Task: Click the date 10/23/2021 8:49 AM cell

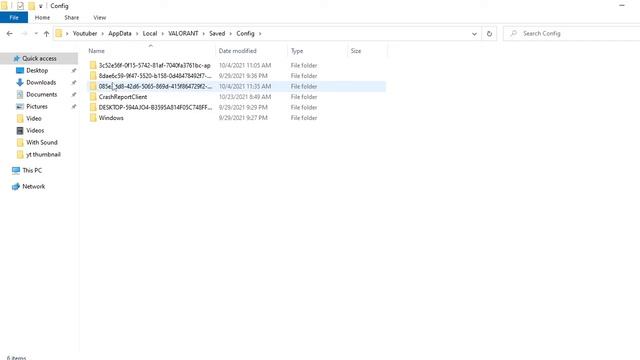Action: pyautogui.click(x=245, y=97)
